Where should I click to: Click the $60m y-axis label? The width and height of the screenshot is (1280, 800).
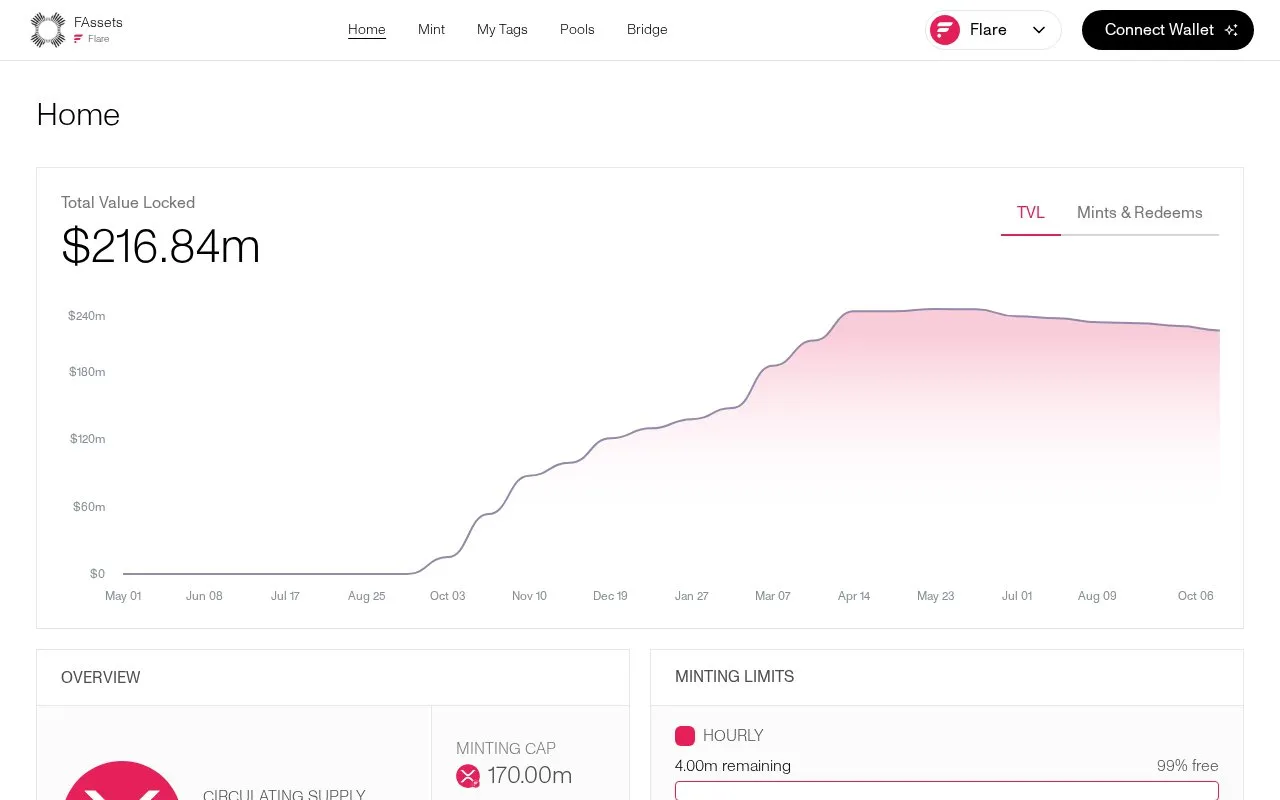89,507
